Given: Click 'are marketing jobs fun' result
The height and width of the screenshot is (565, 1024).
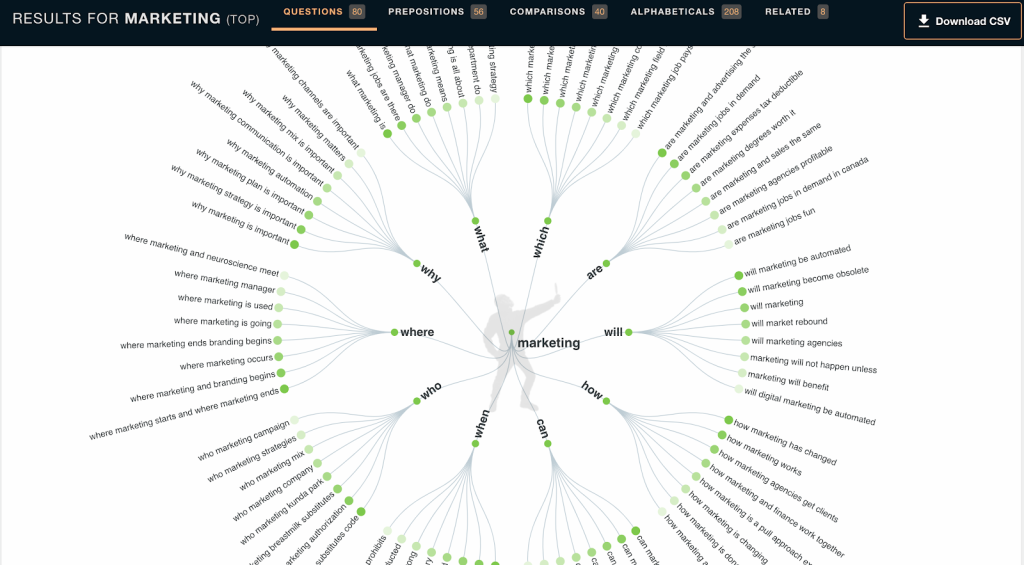Looking at the screenshot, I should tap(775, 226).
